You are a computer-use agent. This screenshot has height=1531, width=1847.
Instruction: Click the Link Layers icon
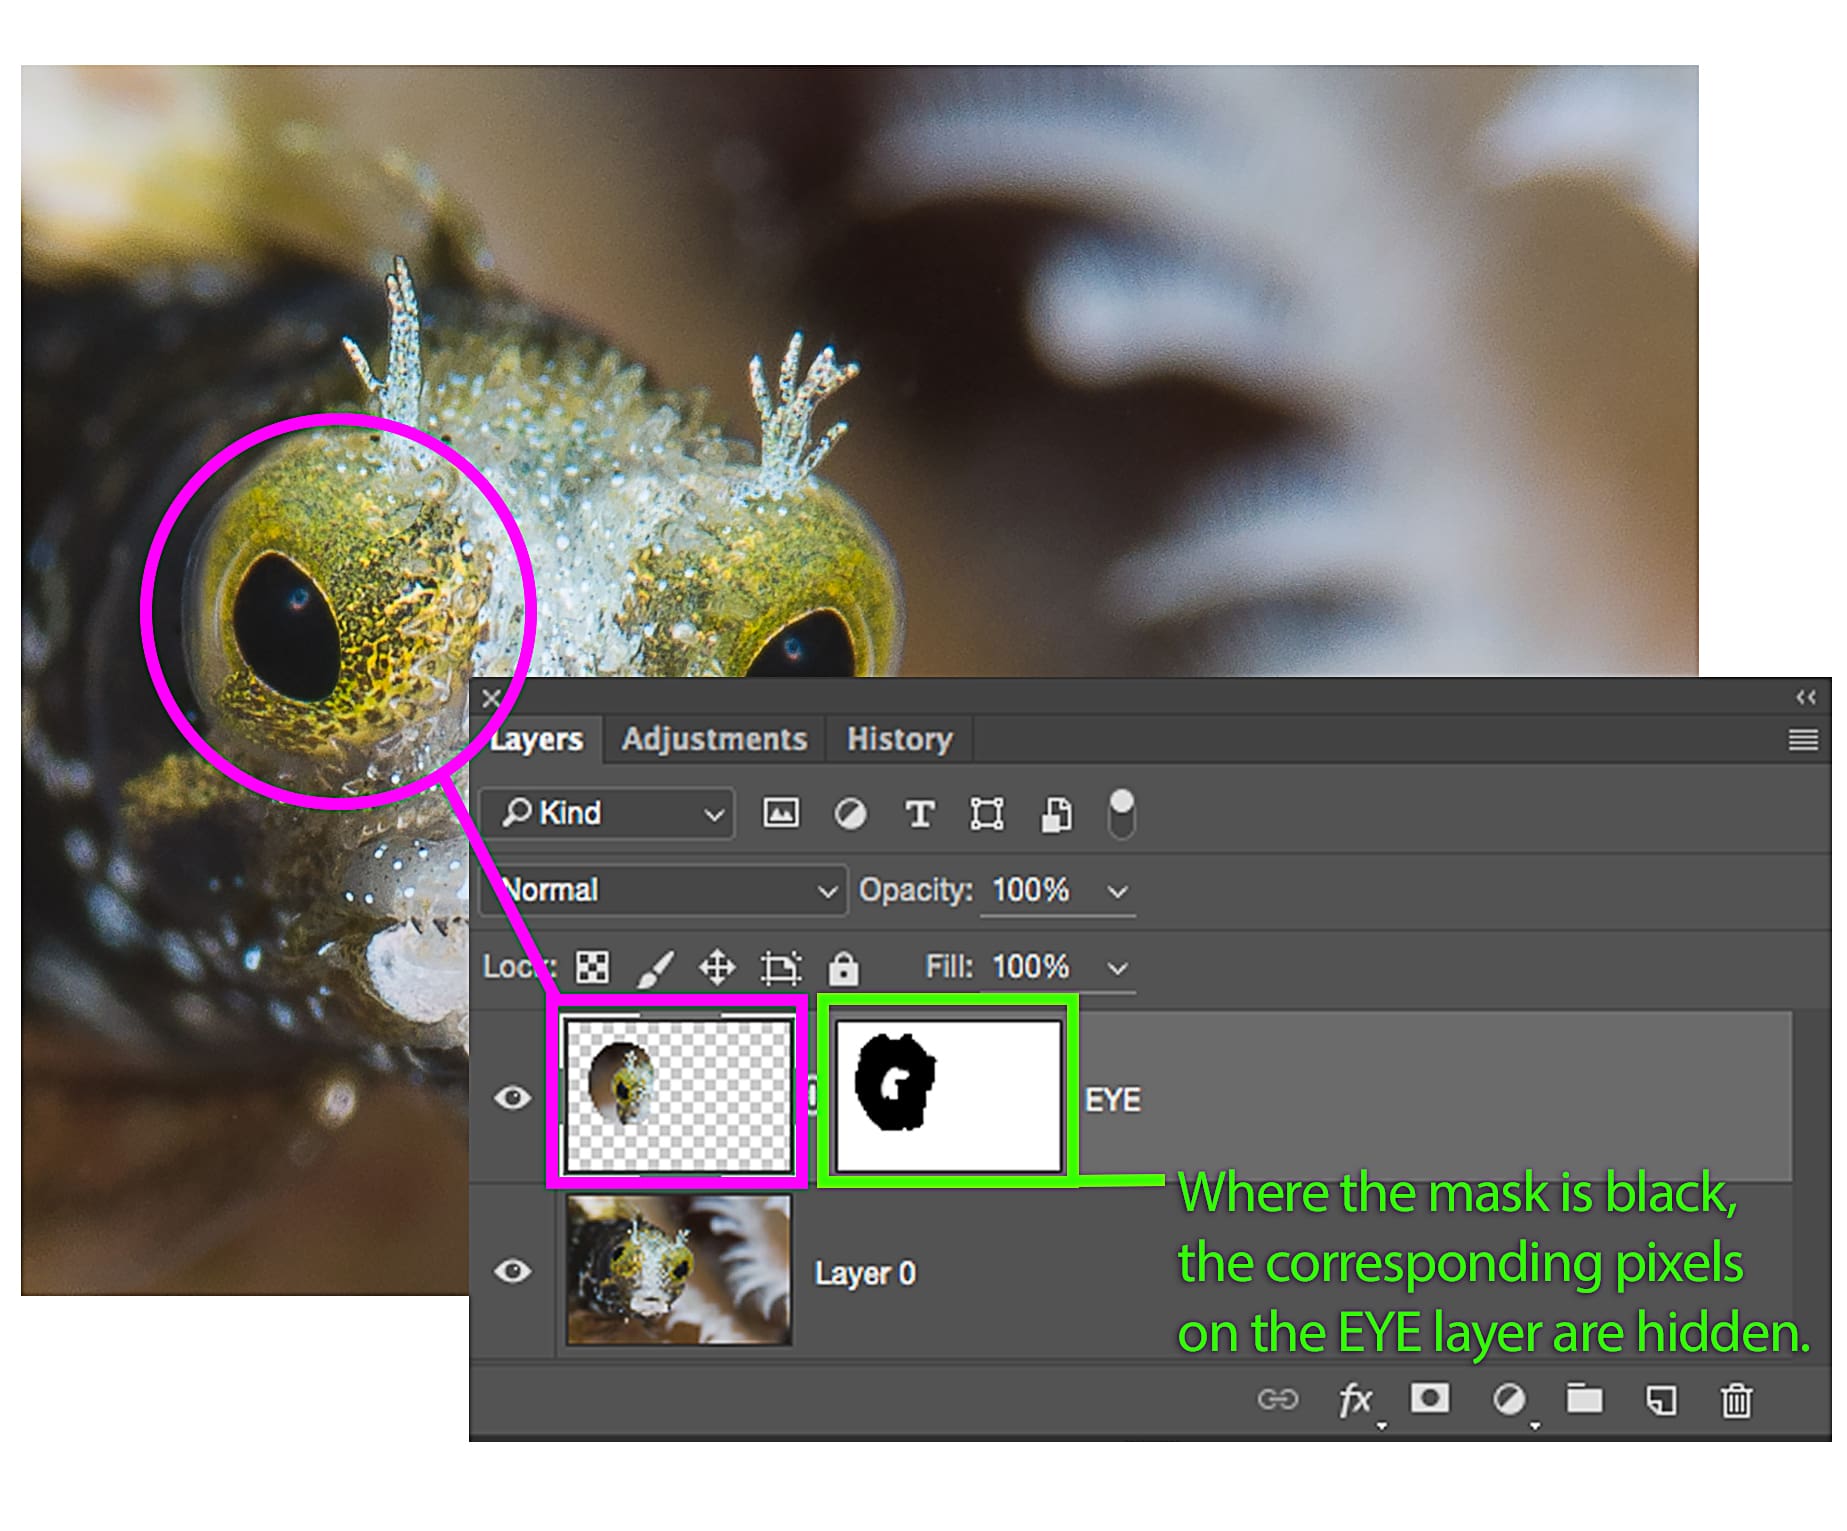click(x=1280, y=1400)
